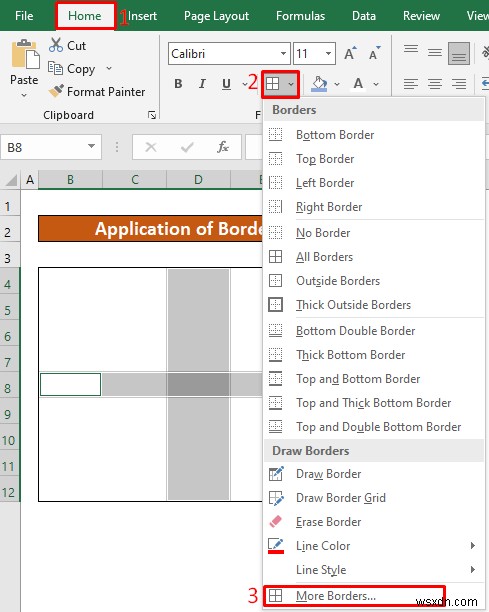Choose Bottom Border from menu
This screenshot has width=489, height=612.
click(373, 135)
